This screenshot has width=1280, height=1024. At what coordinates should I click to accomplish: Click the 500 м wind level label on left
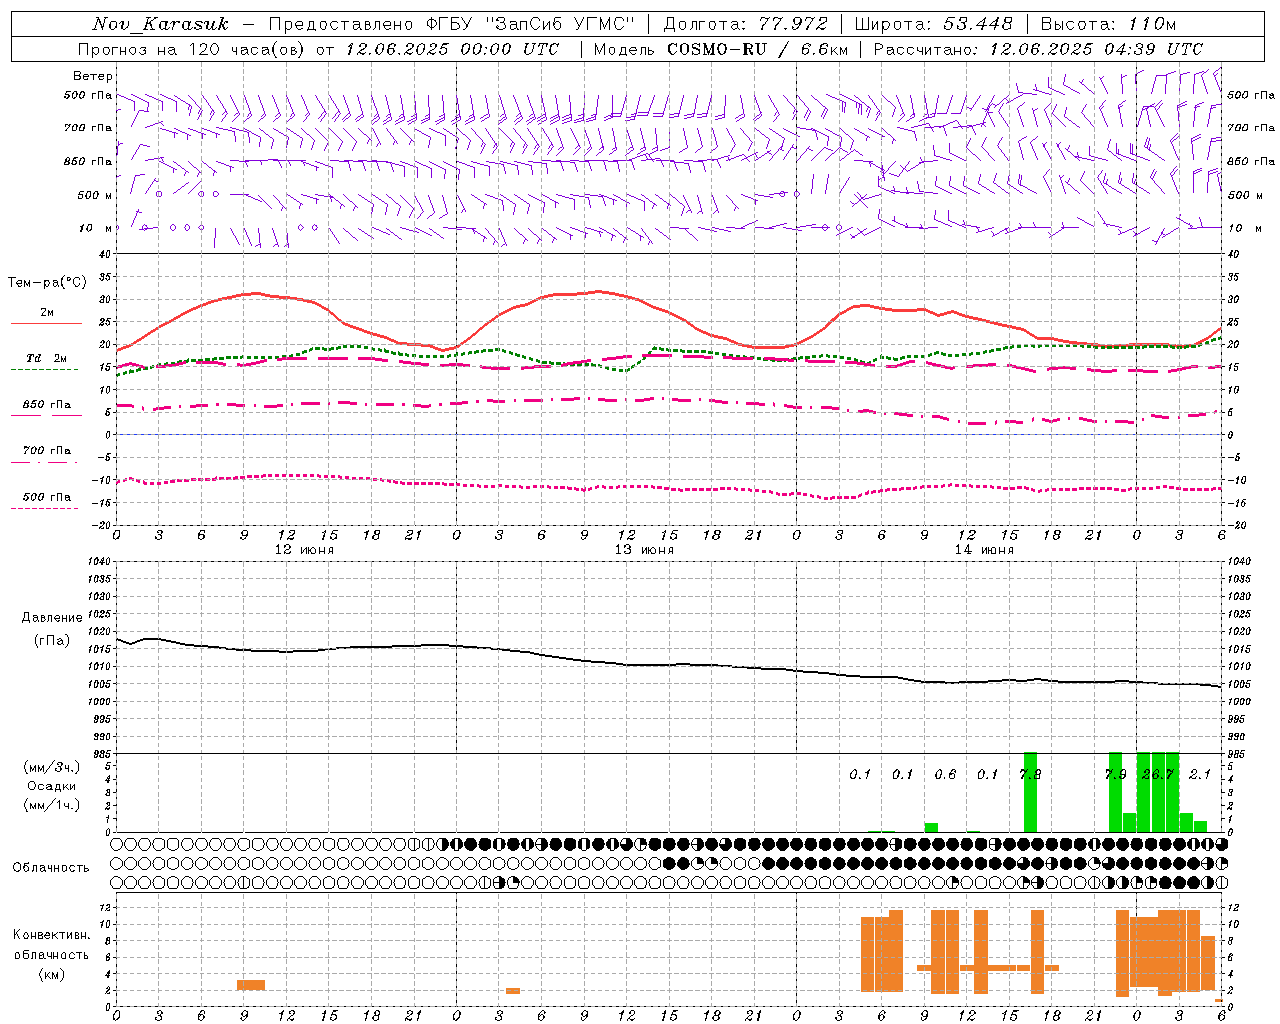coord(95,195)
